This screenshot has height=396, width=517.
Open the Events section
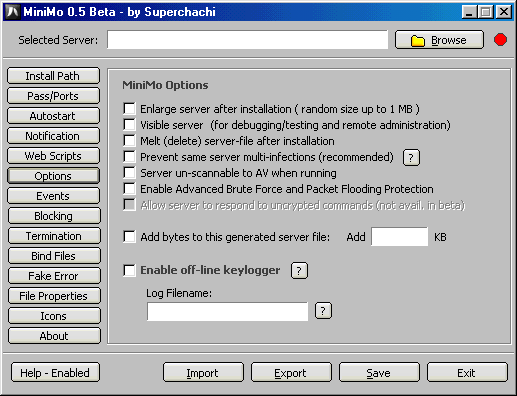pyautogui.click(x=53, y=196)
